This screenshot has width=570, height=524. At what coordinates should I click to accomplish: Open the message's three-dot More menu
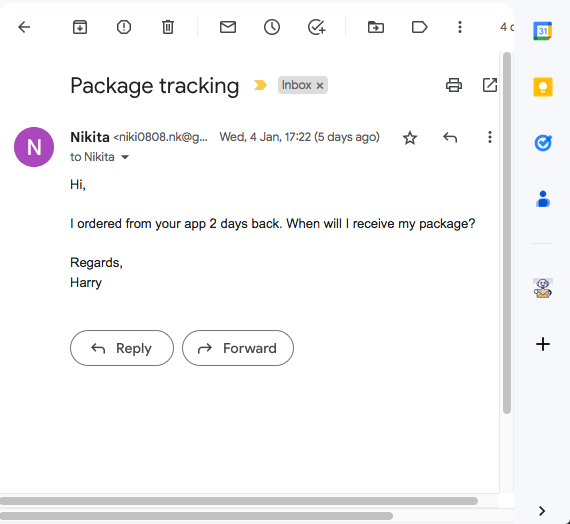[x=490, y=137]
